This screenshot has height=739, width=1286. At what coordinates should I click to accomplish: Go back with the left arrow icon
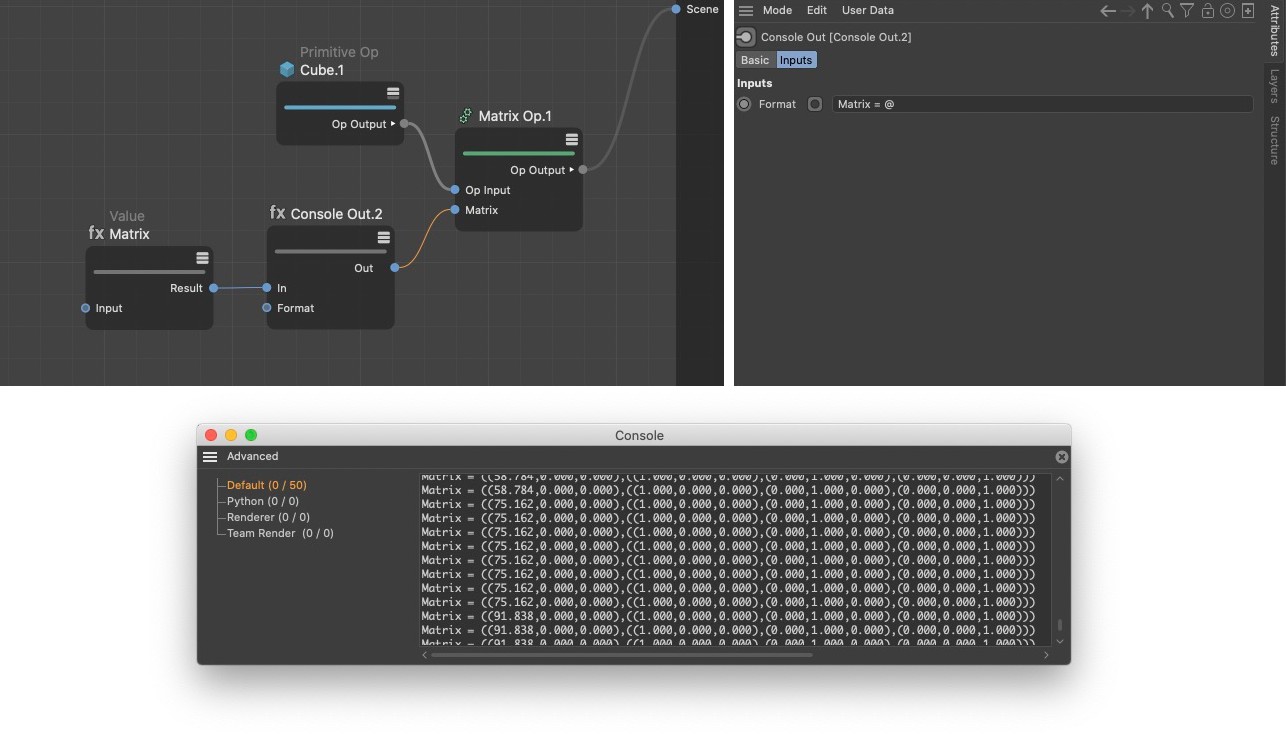(x=1108, y=11)
